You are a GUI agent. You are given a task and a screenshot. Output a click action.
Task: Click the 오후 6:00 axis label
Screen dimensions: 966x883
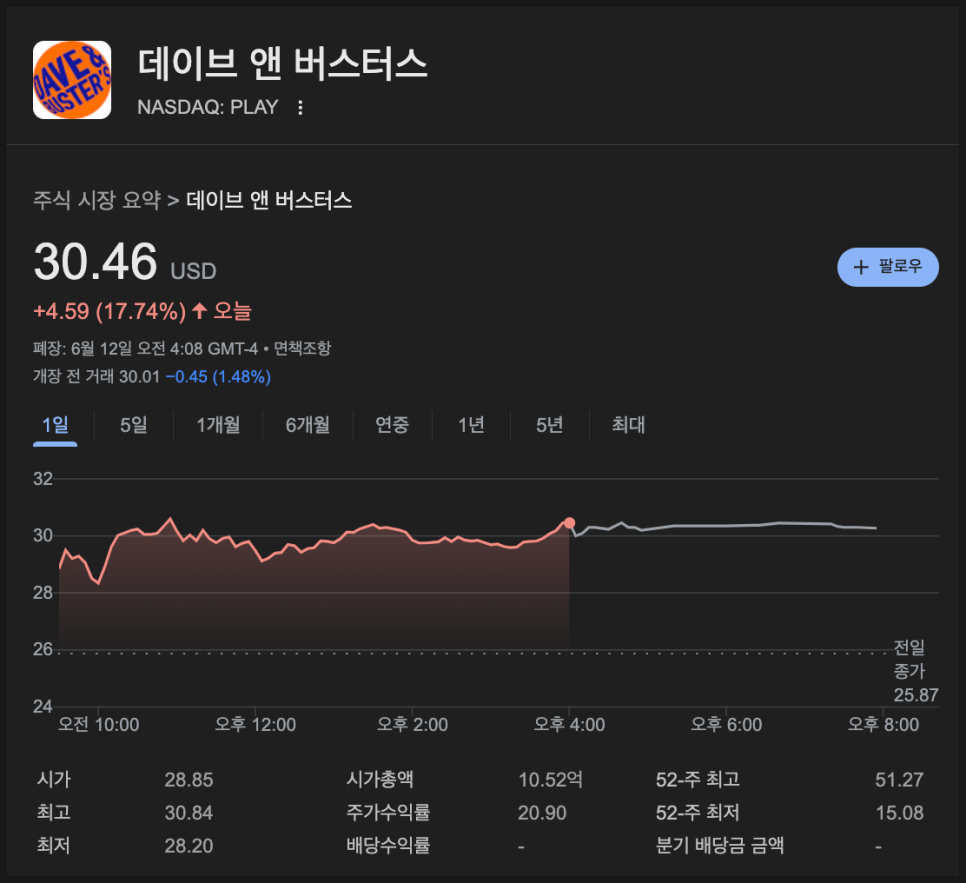coord(726,725)
